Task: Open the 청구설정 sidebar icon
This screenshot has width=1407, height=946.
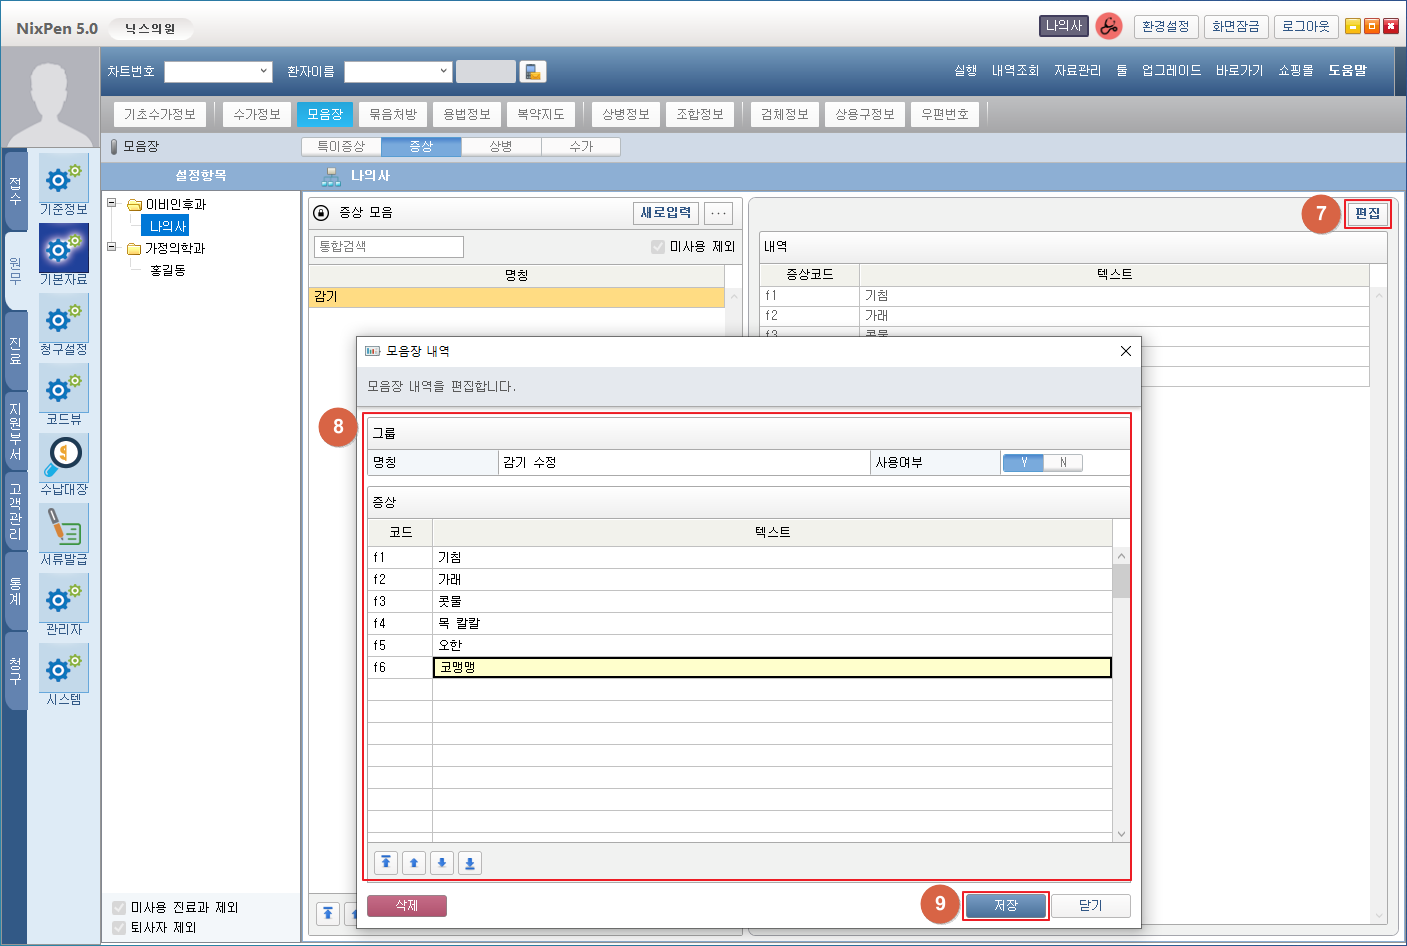Action: coord(63,323)
